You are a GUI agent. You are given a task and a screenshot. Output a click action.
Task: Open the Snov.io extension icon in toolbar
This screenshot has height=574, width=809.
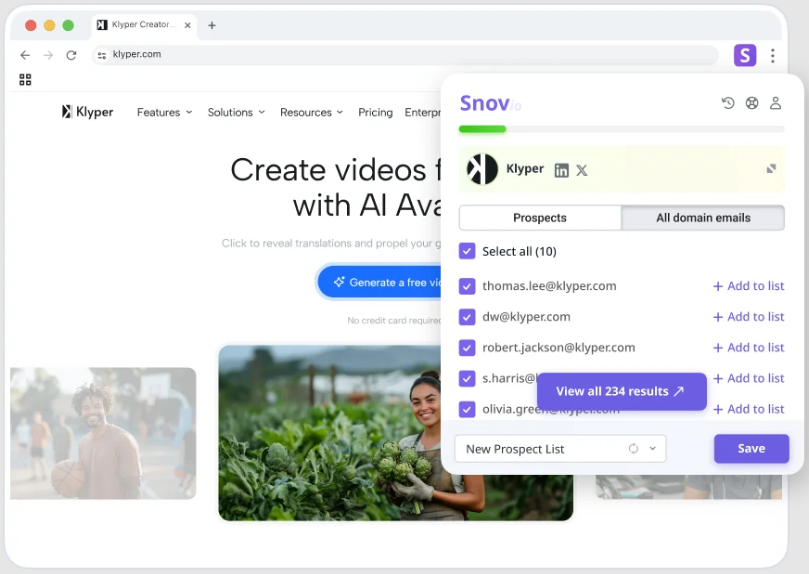[x=745, y=55]
